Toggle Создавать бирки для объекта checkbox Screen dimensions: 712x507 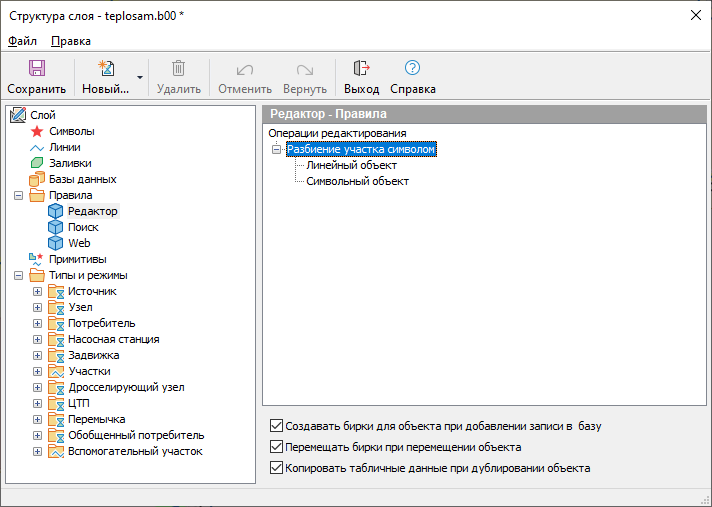277,426
